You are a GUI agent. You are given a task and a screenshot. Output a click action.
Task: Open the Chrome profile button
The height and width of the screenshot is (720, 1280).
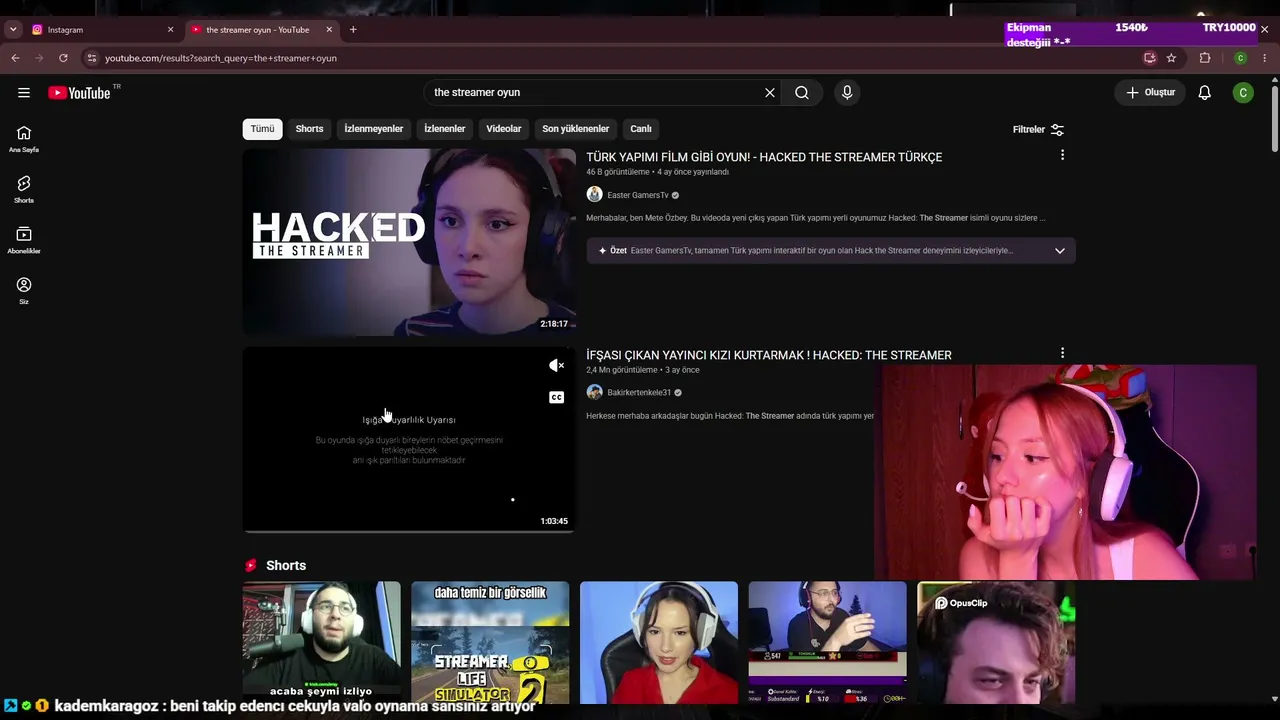[x=1240, y=58]
